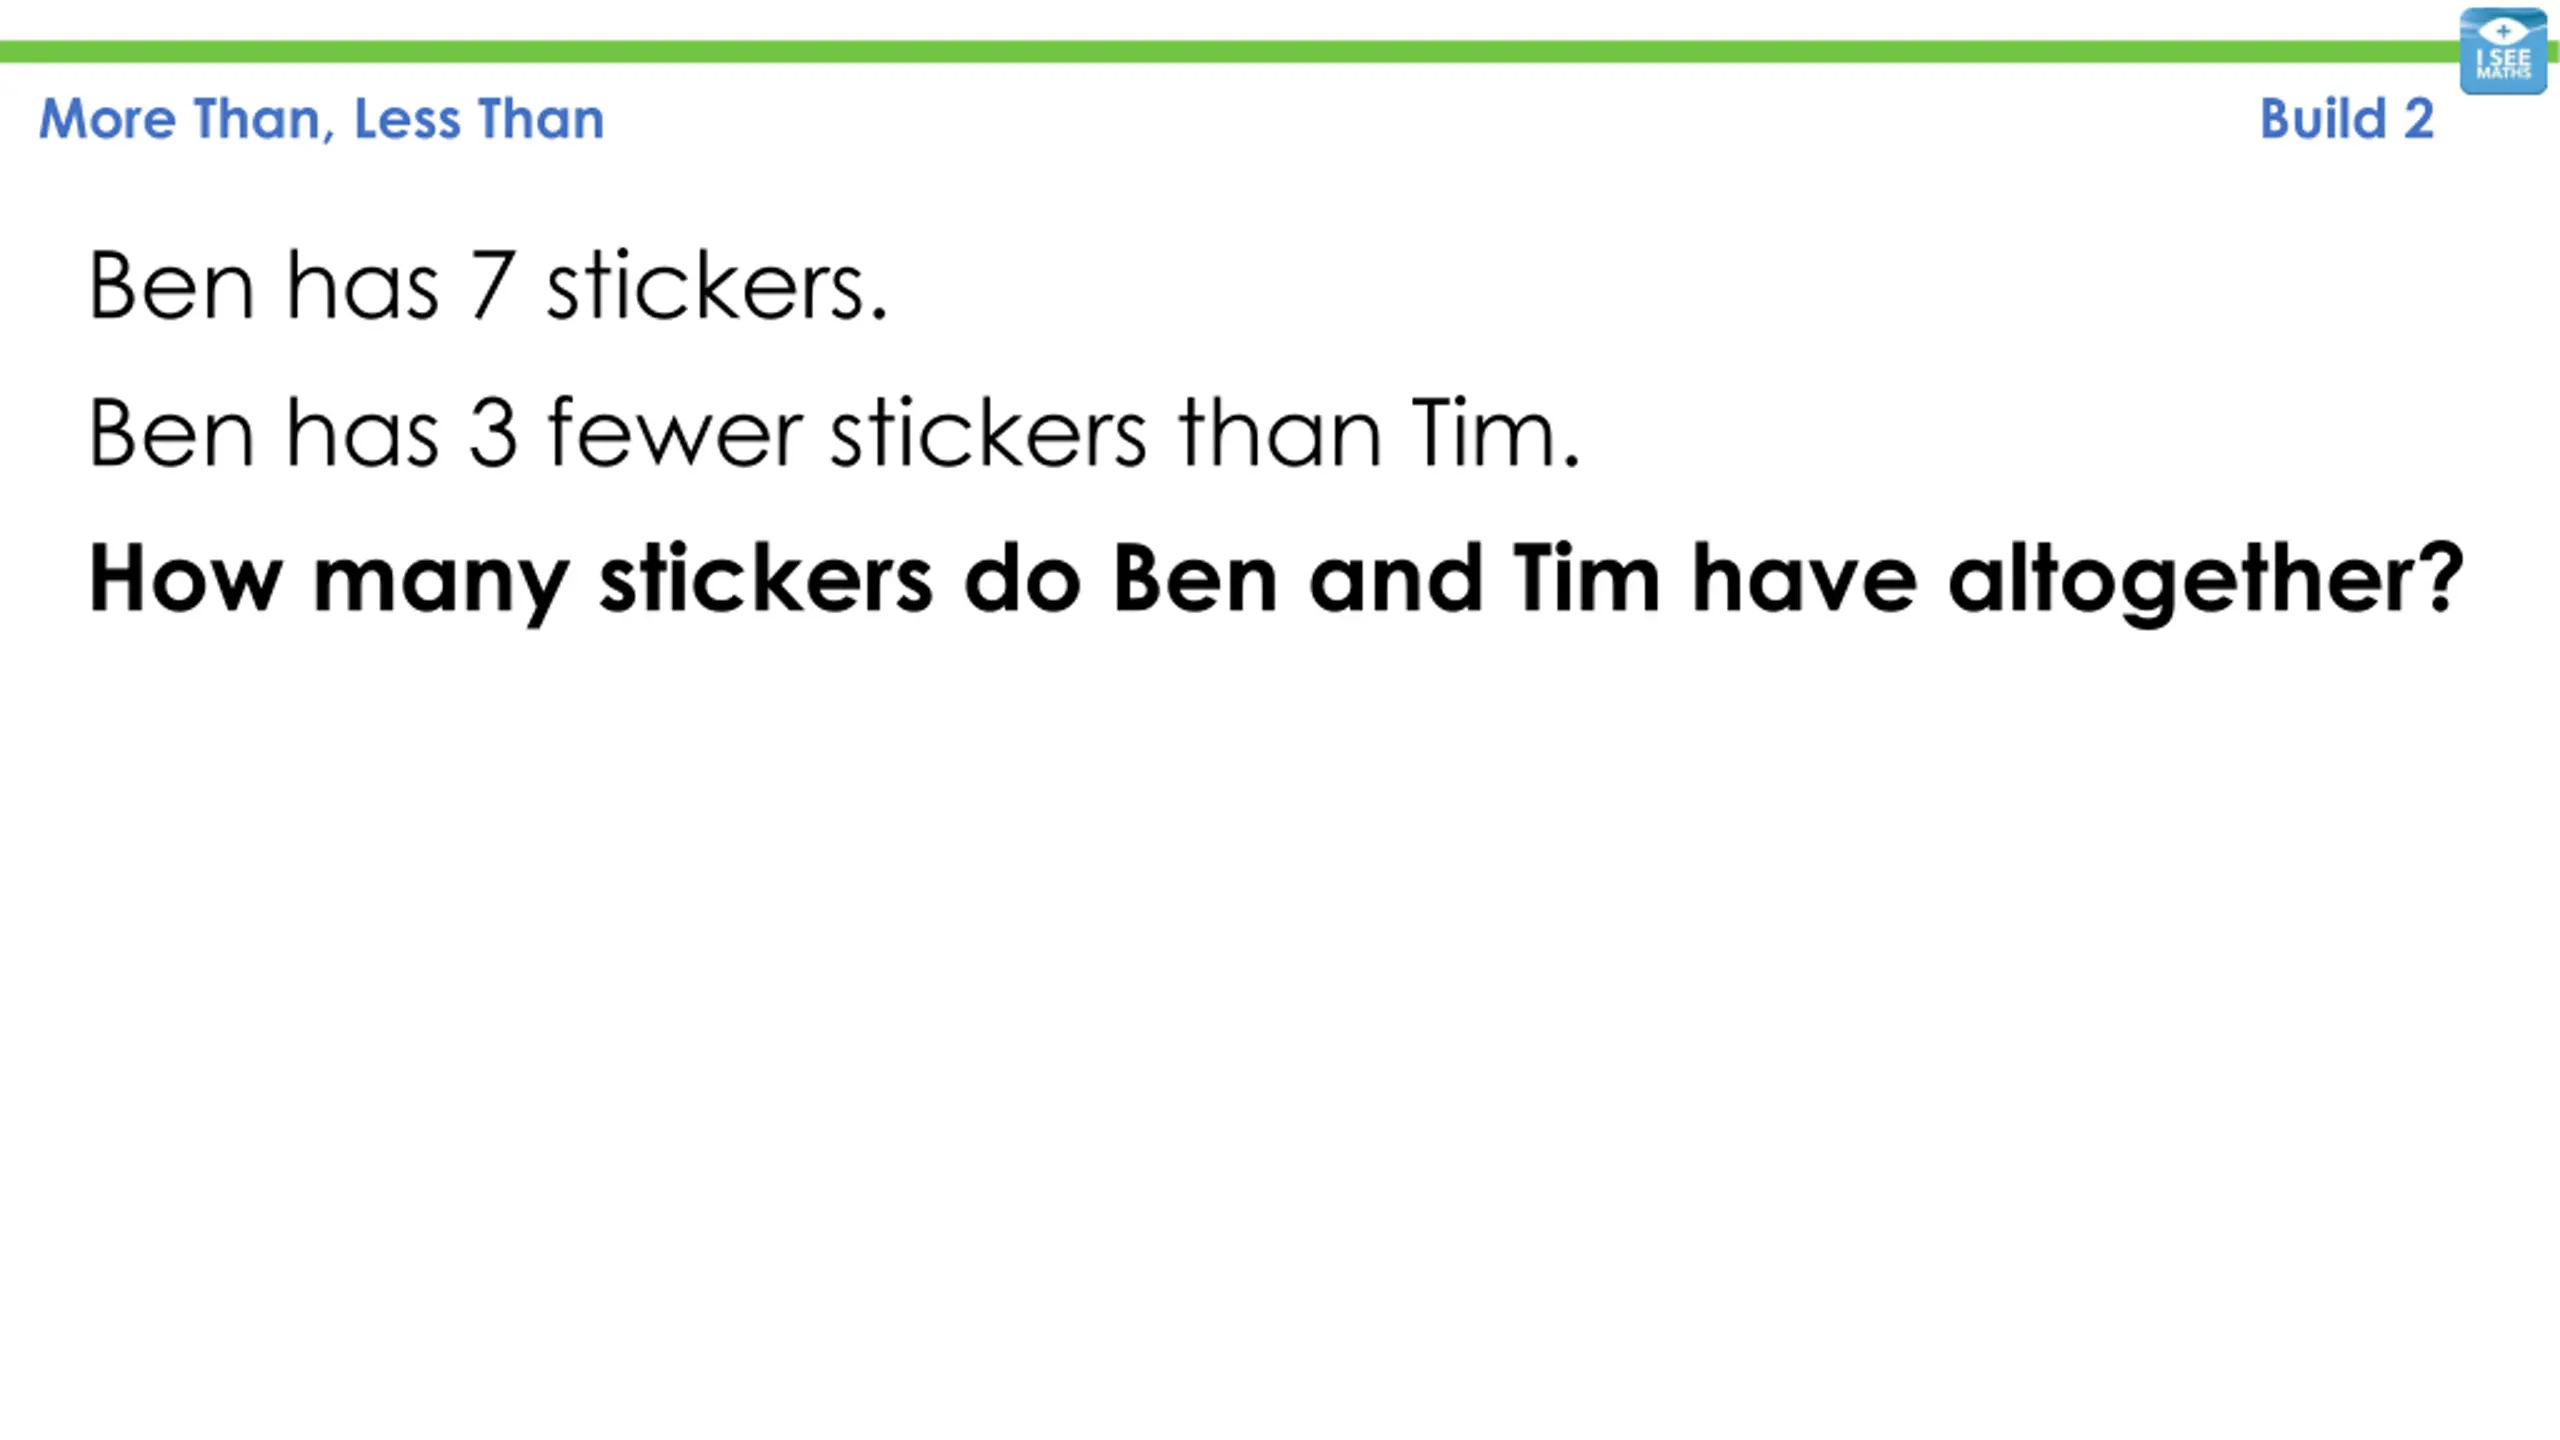Click the I See Maths logo icon
This screenshot has height=1440, width=2560.
click(2503, 51)
